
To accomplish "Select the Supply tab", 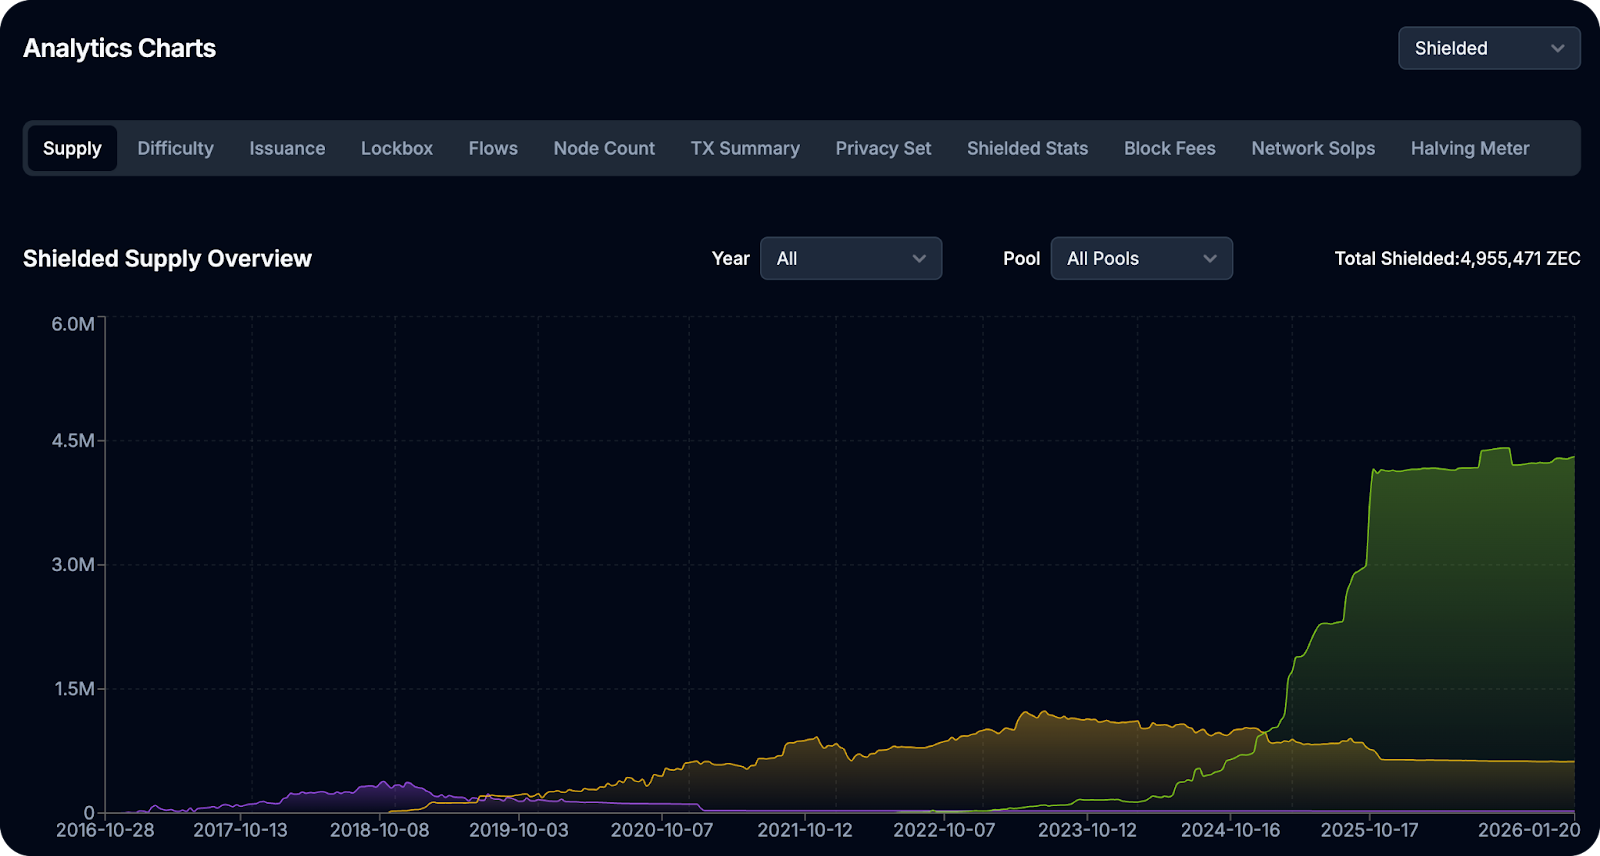I will 72,148.
